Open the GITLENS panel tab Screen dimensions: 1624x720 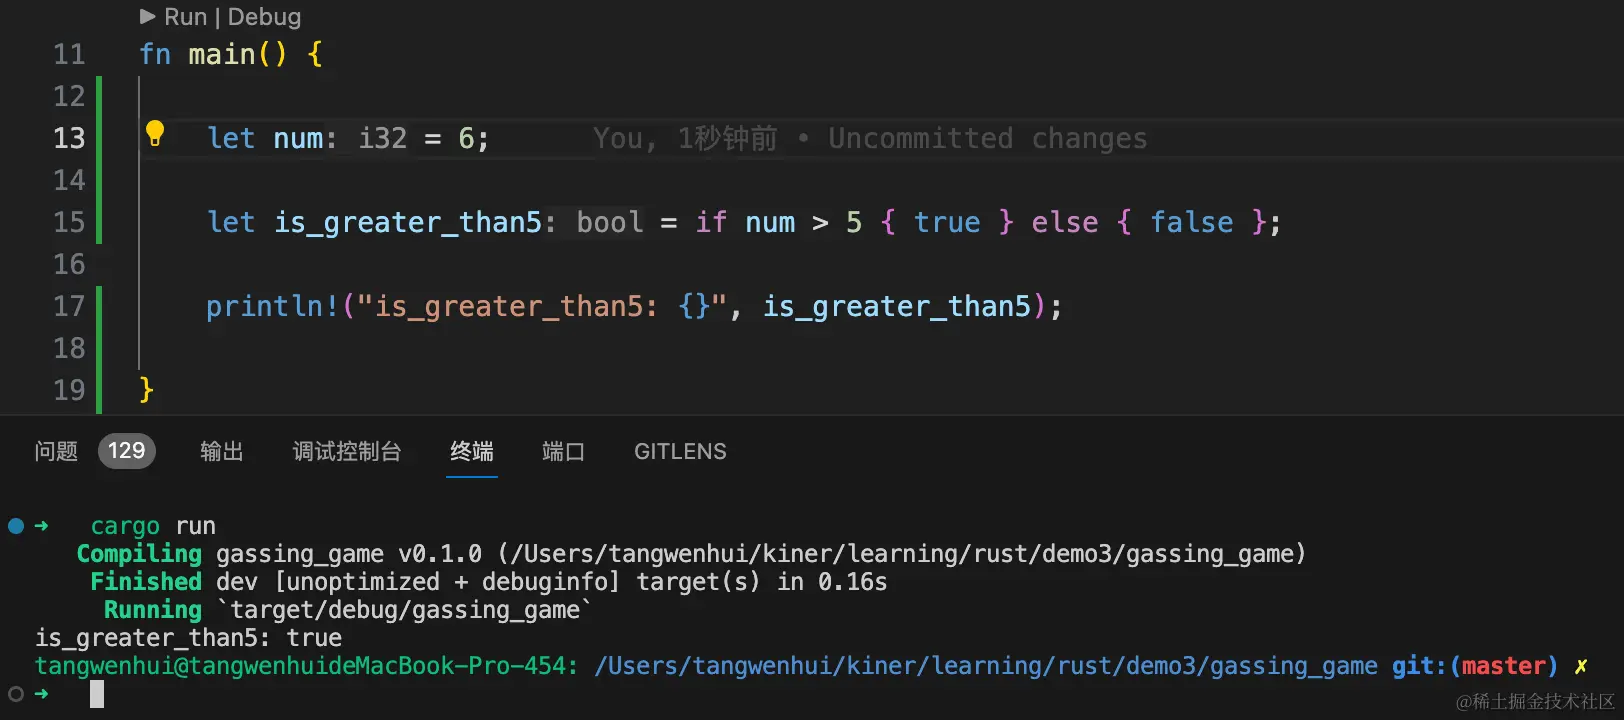[680, 451]
